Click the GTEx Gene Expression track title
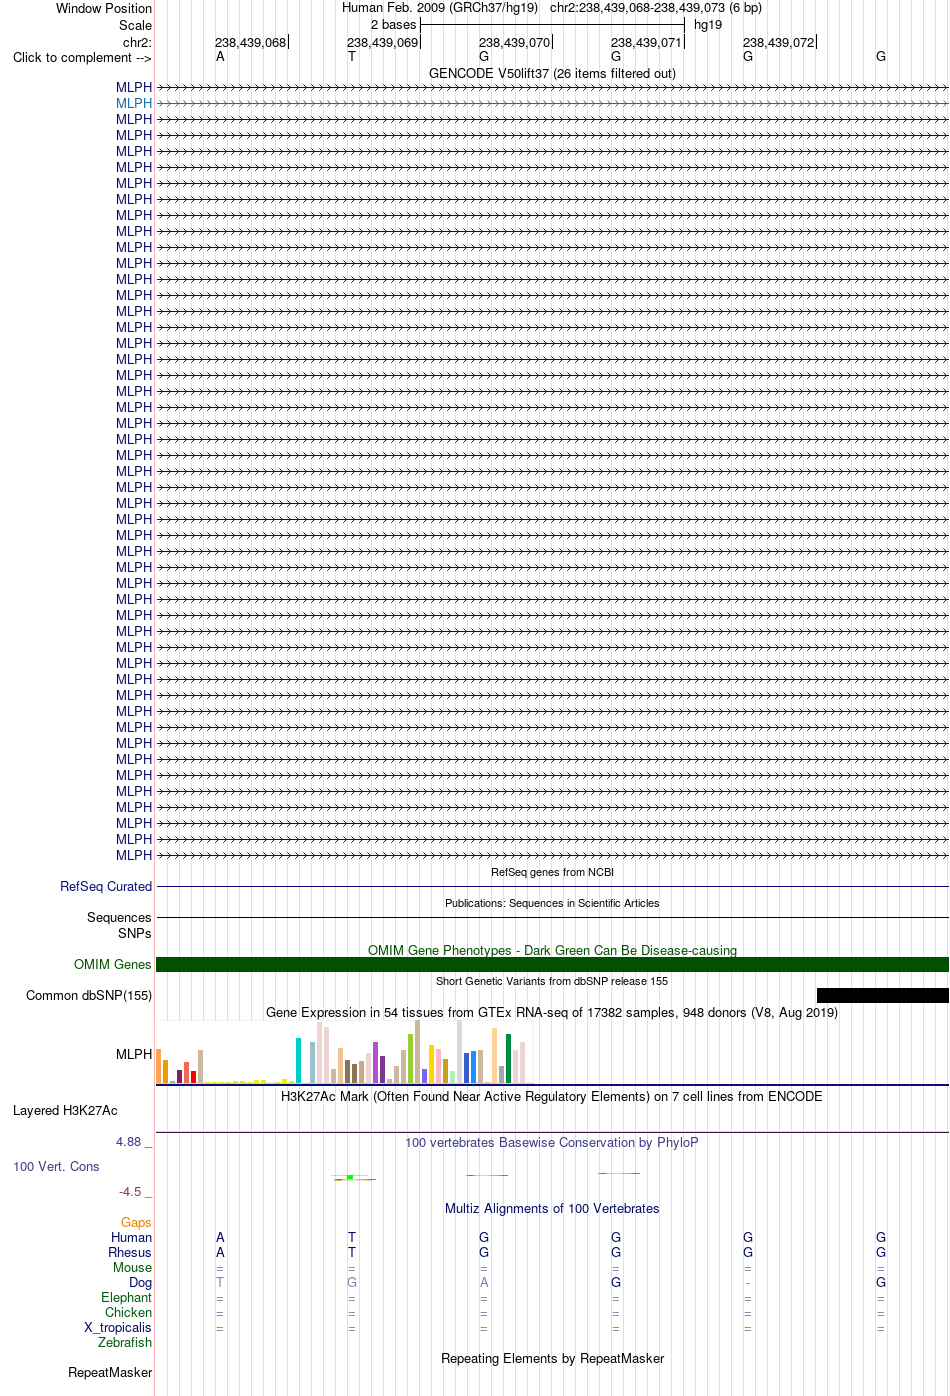 [x=552, y=1012]
